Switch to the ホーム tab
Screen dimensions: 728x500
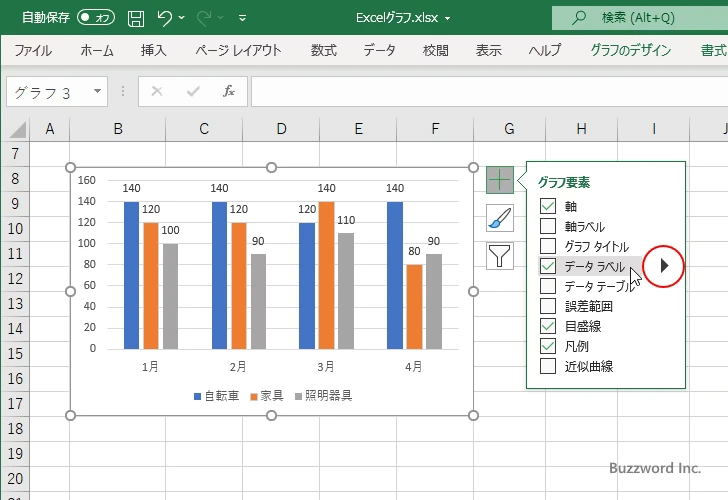click(97, 50)
